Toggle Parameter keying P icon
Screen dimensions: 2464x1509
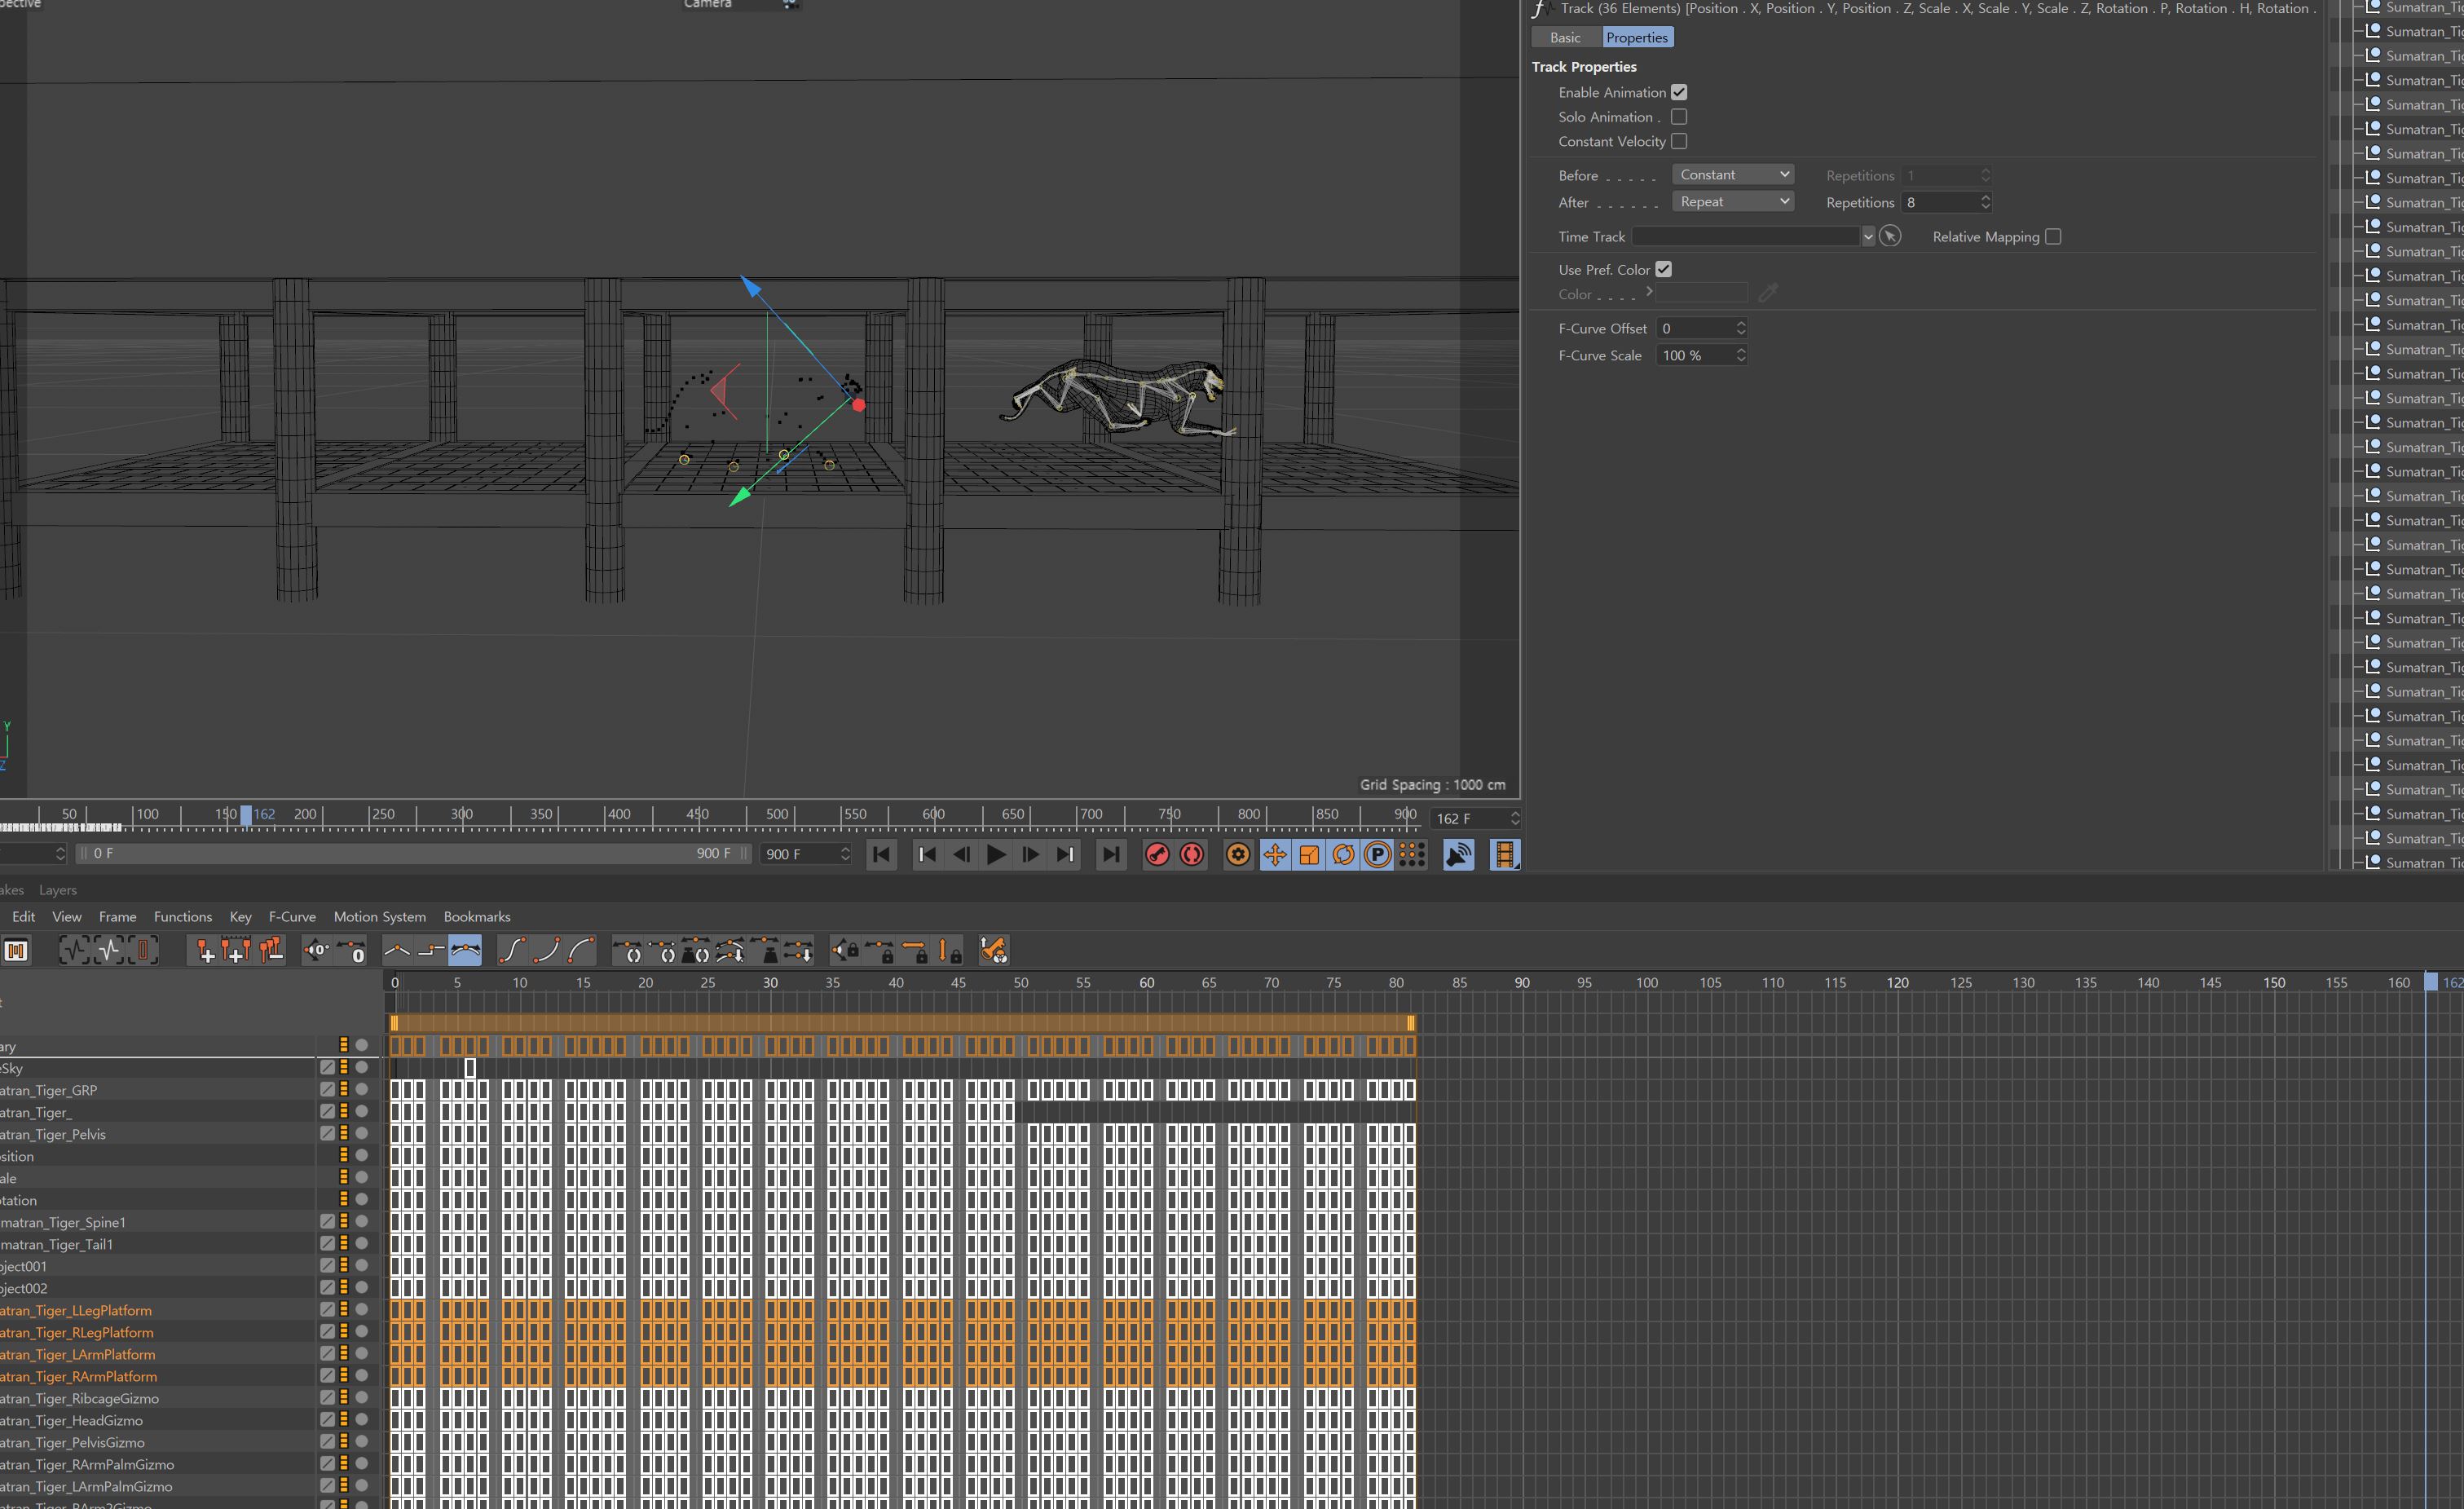tap(1378, 854)
